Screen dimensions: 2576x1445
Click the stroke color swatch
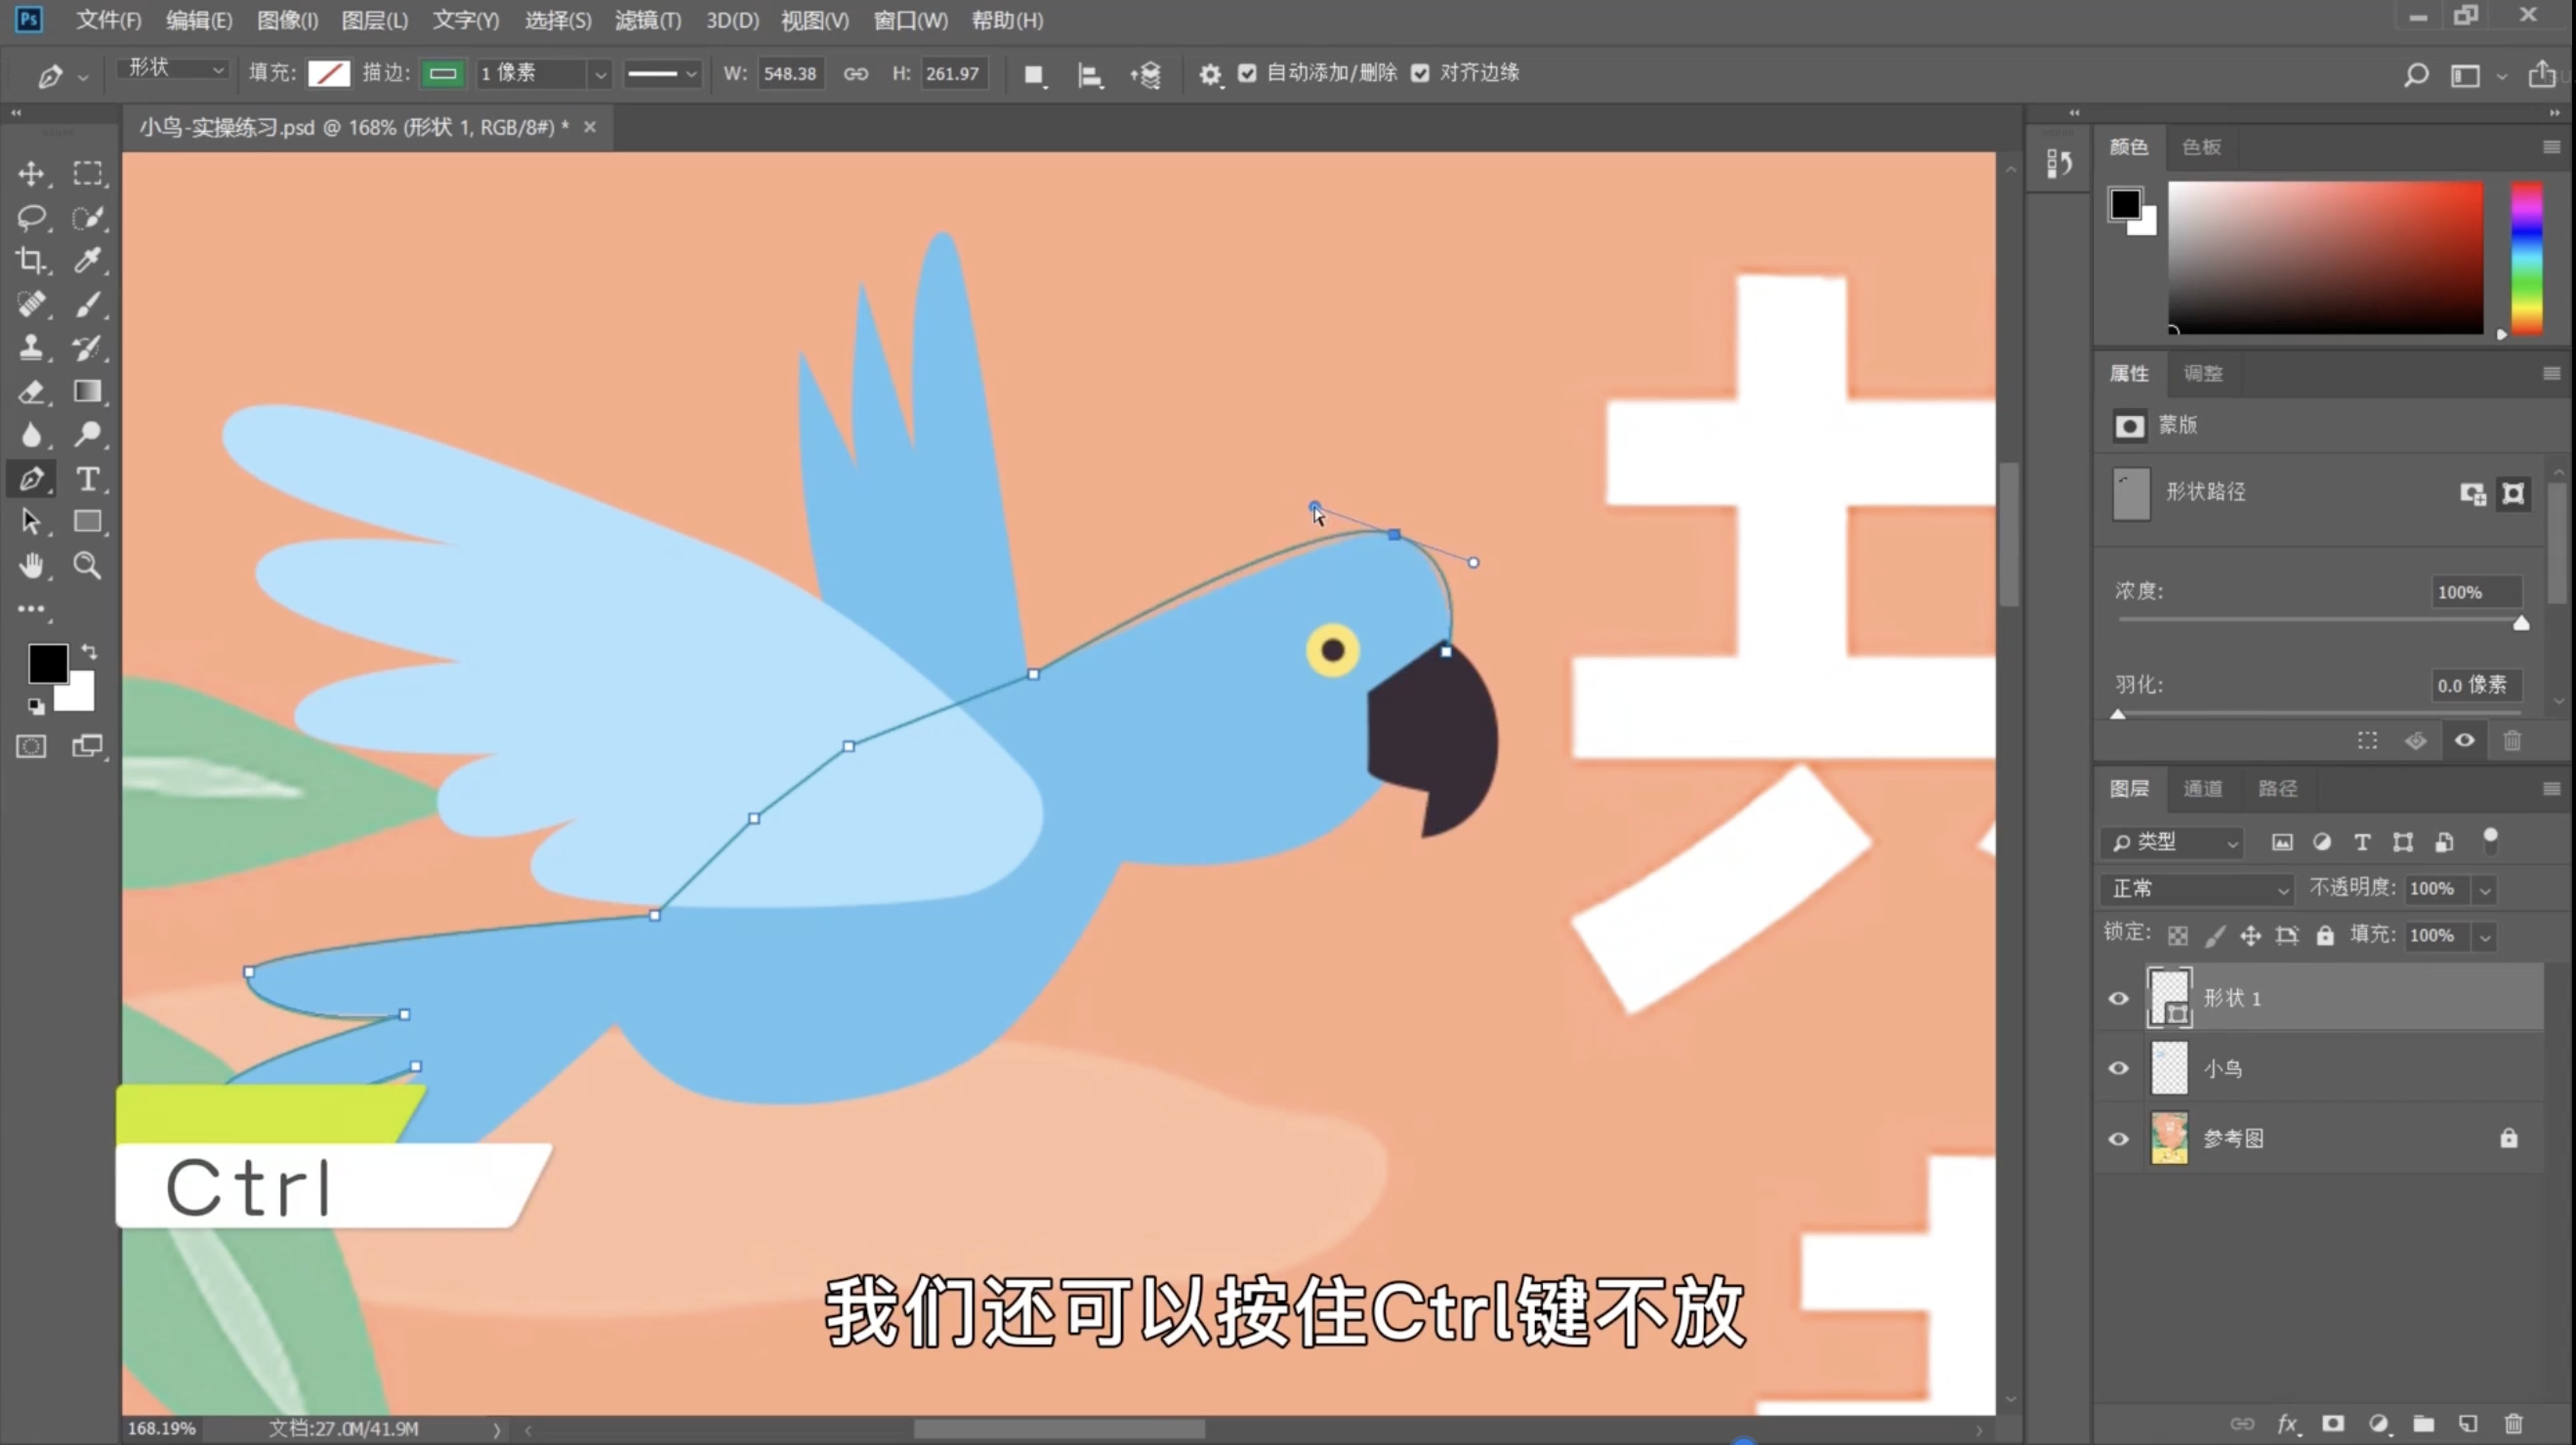click(442, 73)
